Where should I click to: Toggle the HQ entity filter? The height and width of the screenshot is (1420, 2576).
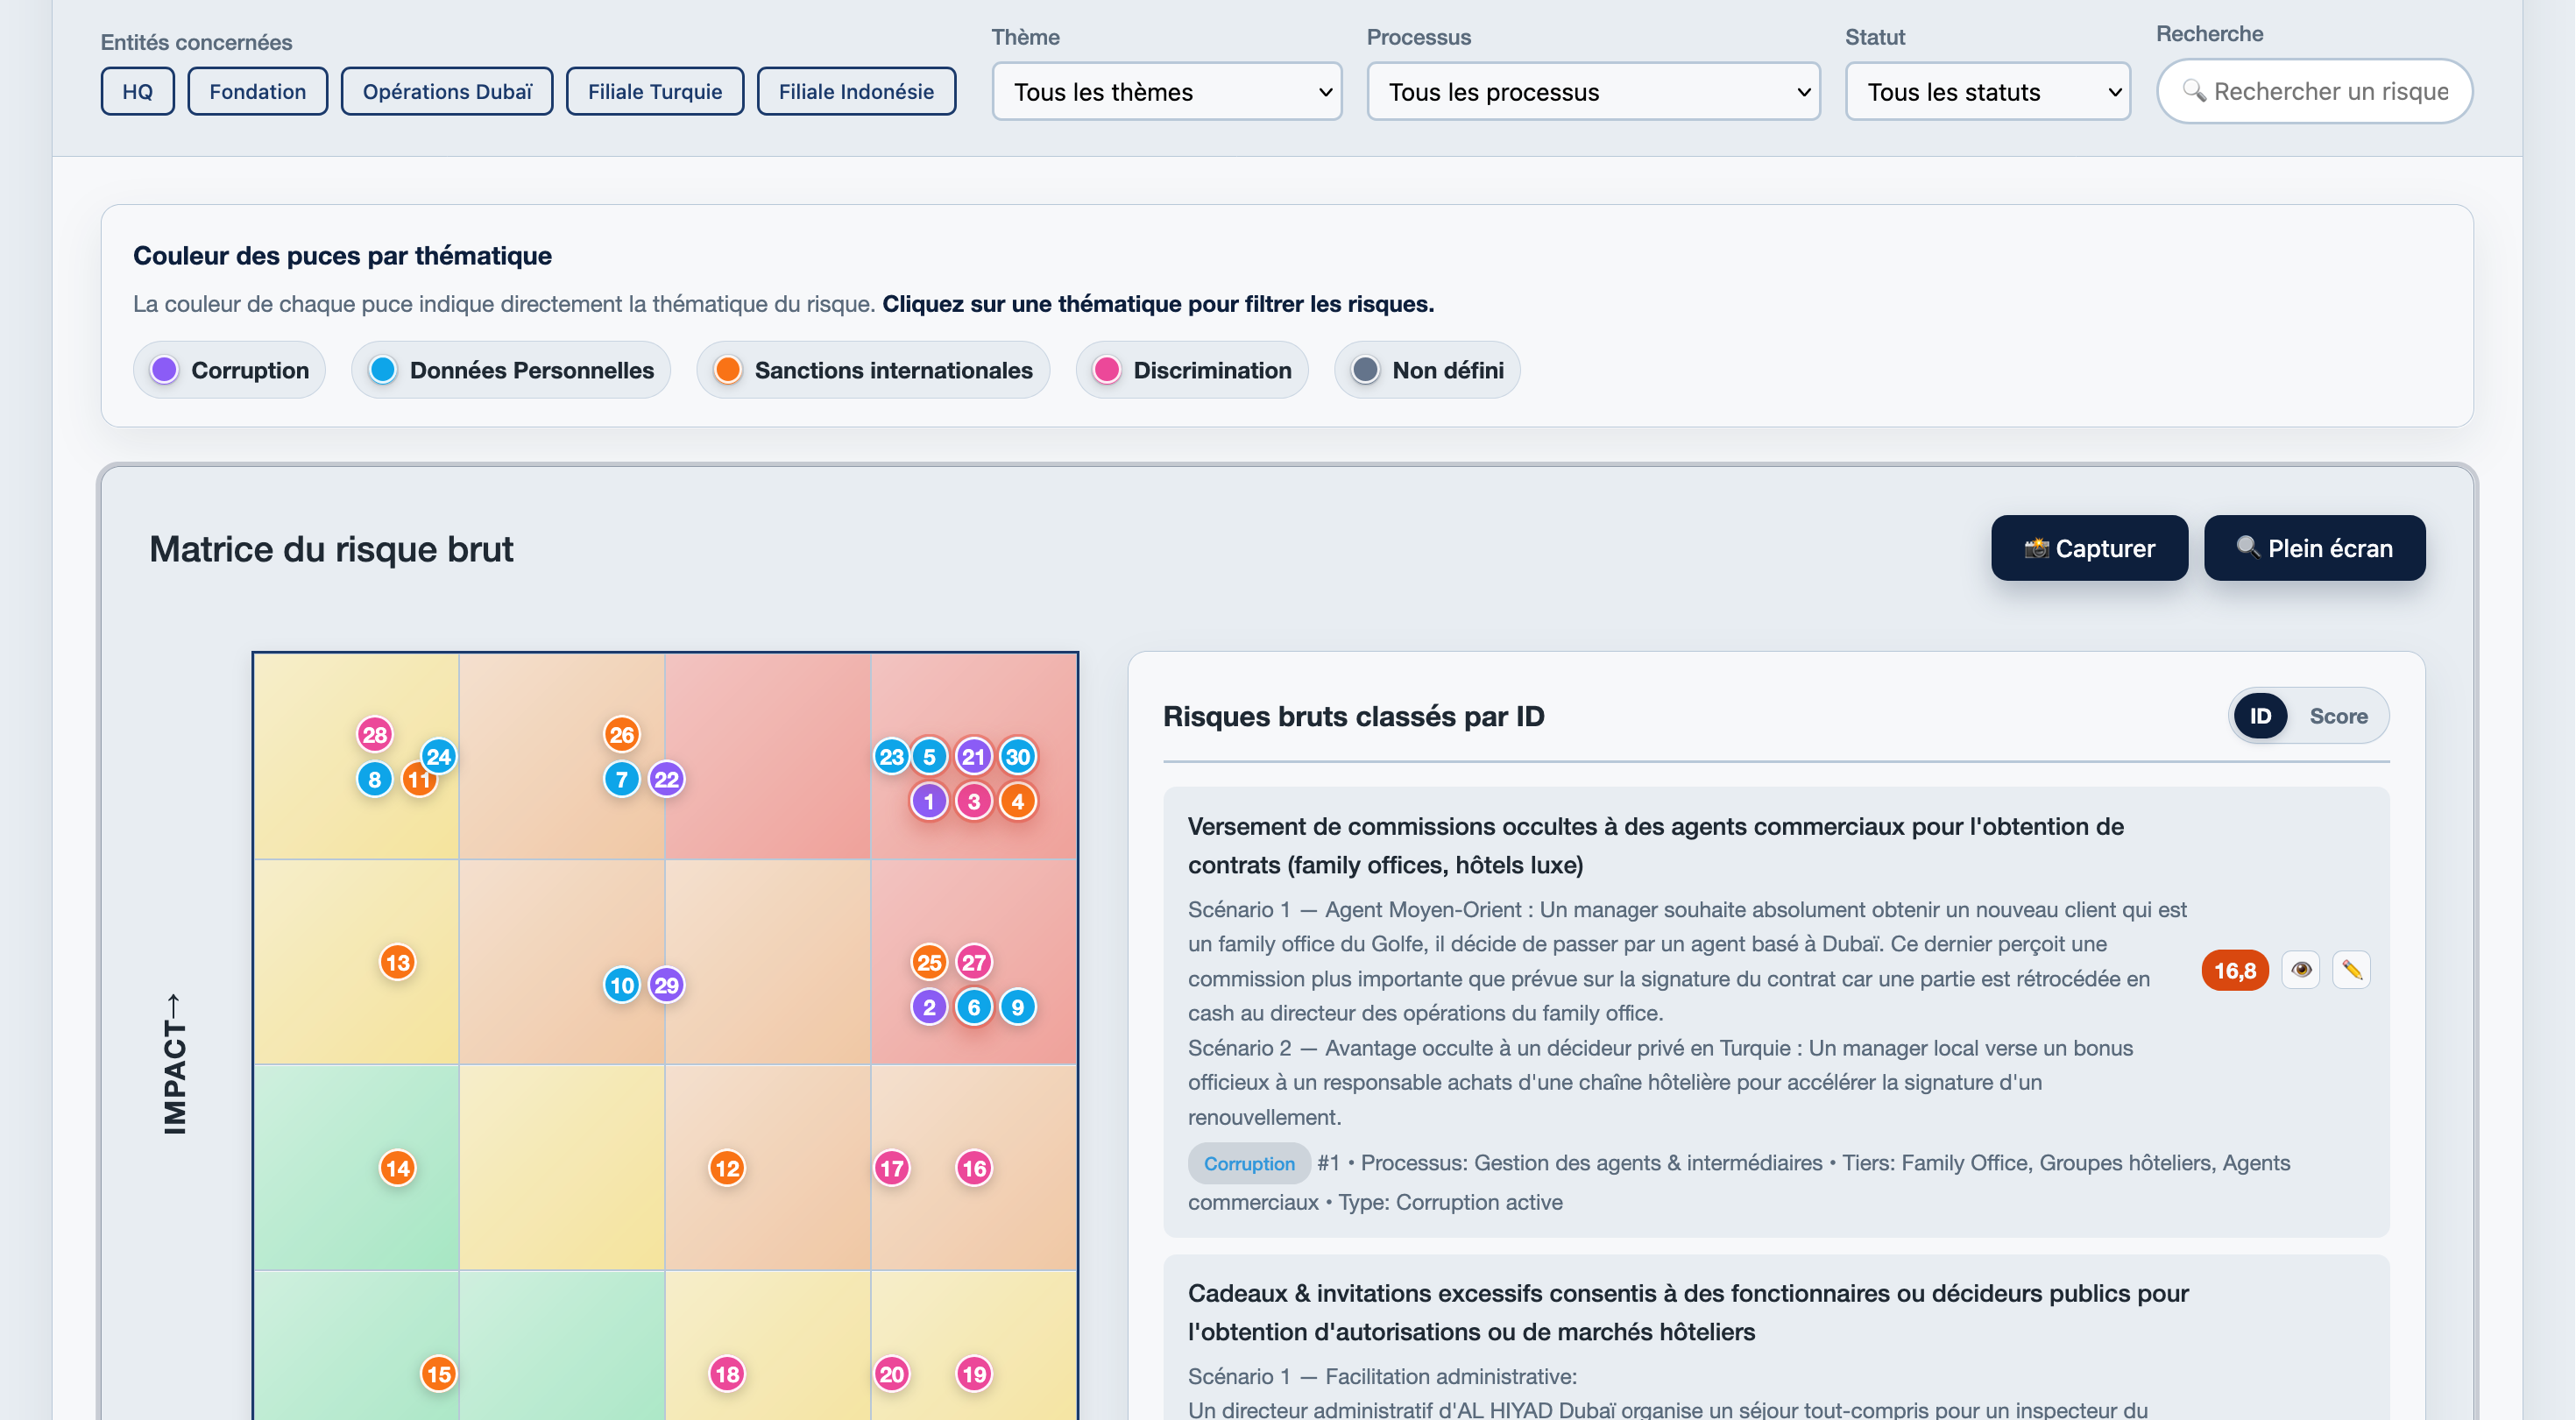[138, 92]
